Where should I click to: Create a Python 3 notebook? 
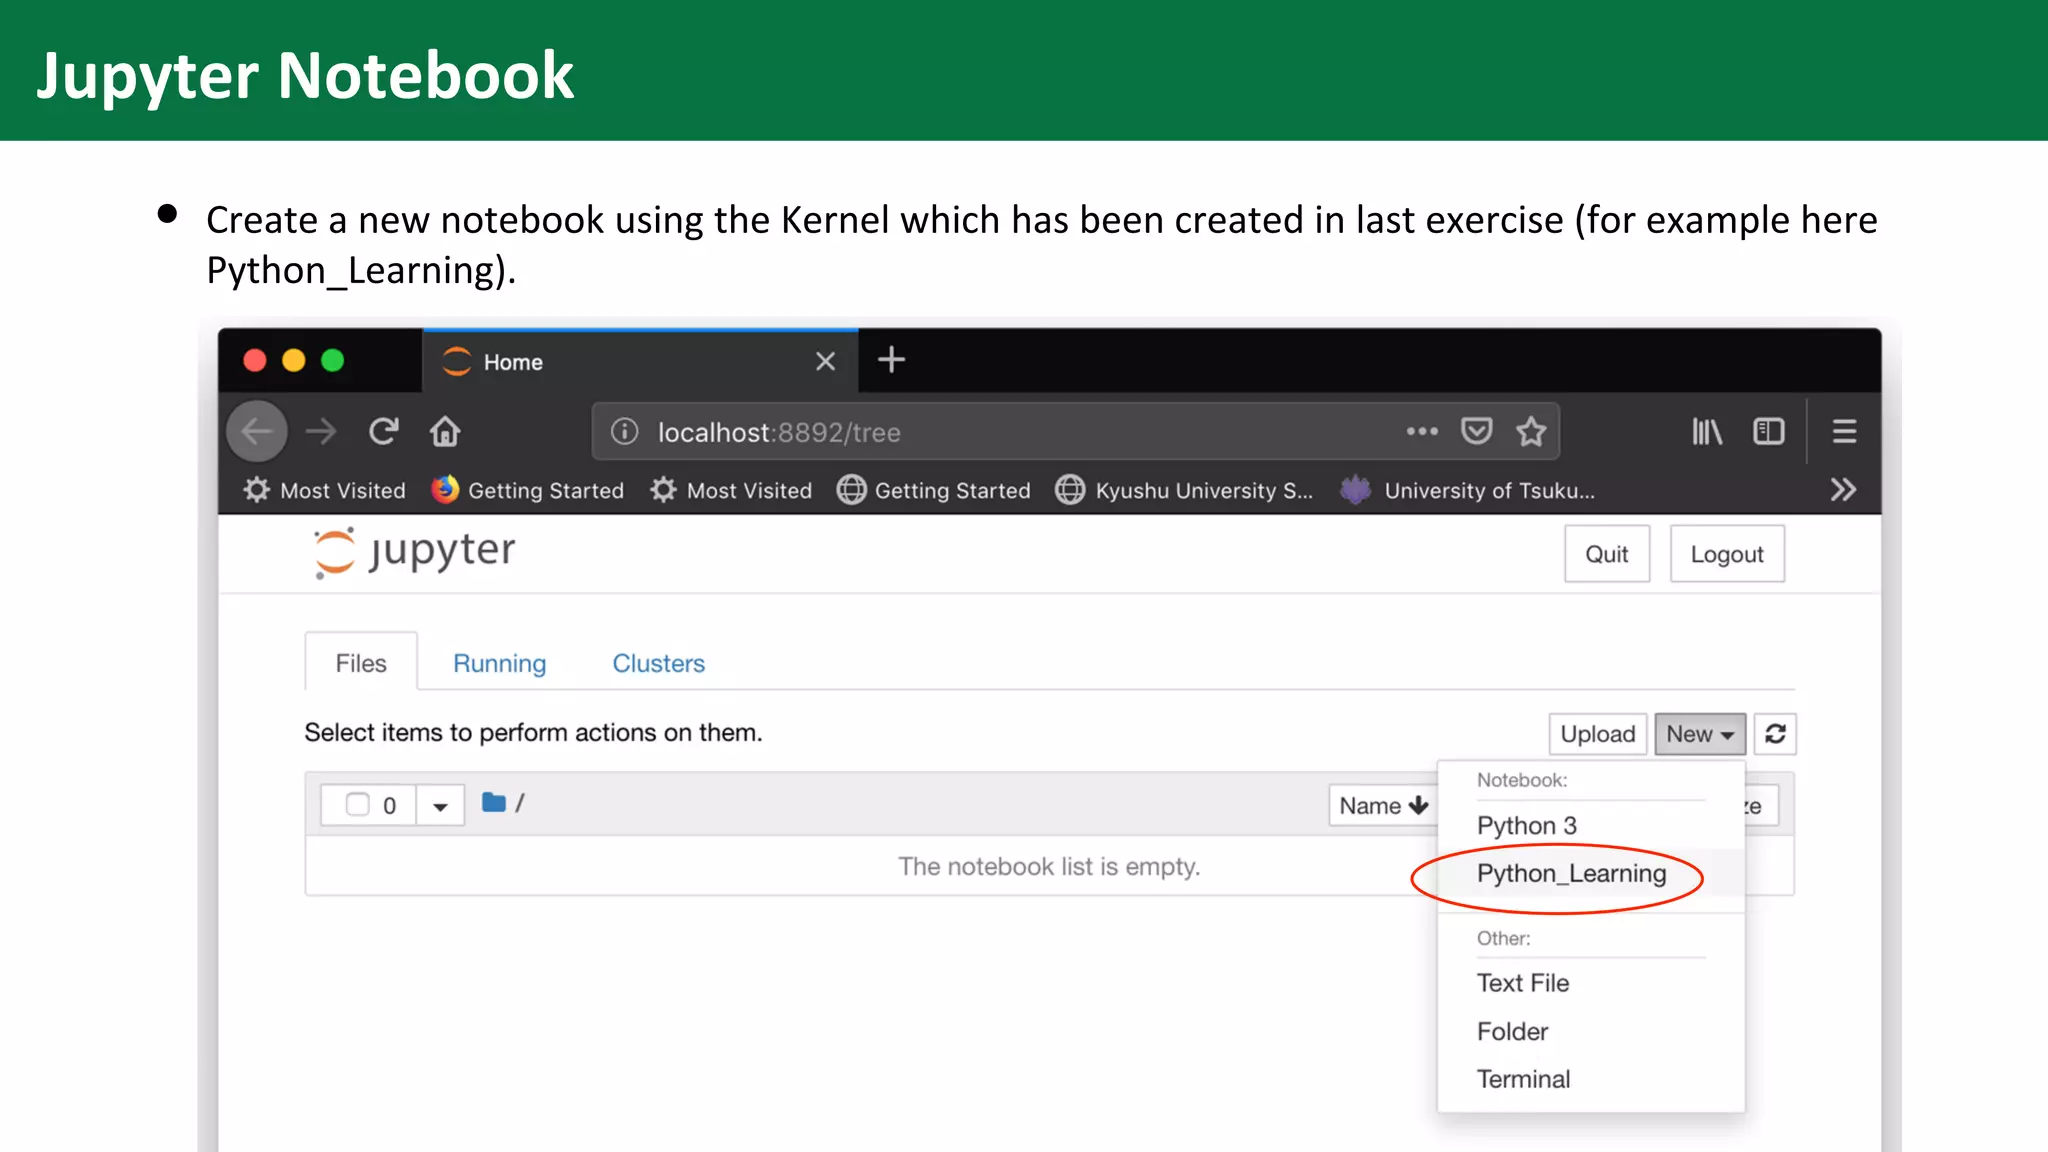(1591, 826)
